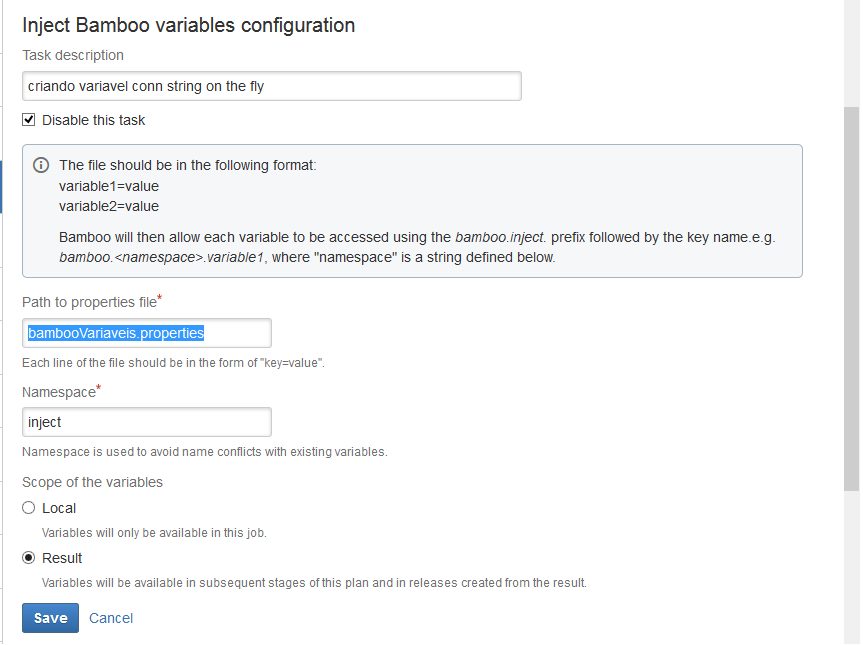The height and width of the screenshot is (645, 863).
Task: Click the italic 'bamboo.inject.' prefix text
Action: point(500,237)
